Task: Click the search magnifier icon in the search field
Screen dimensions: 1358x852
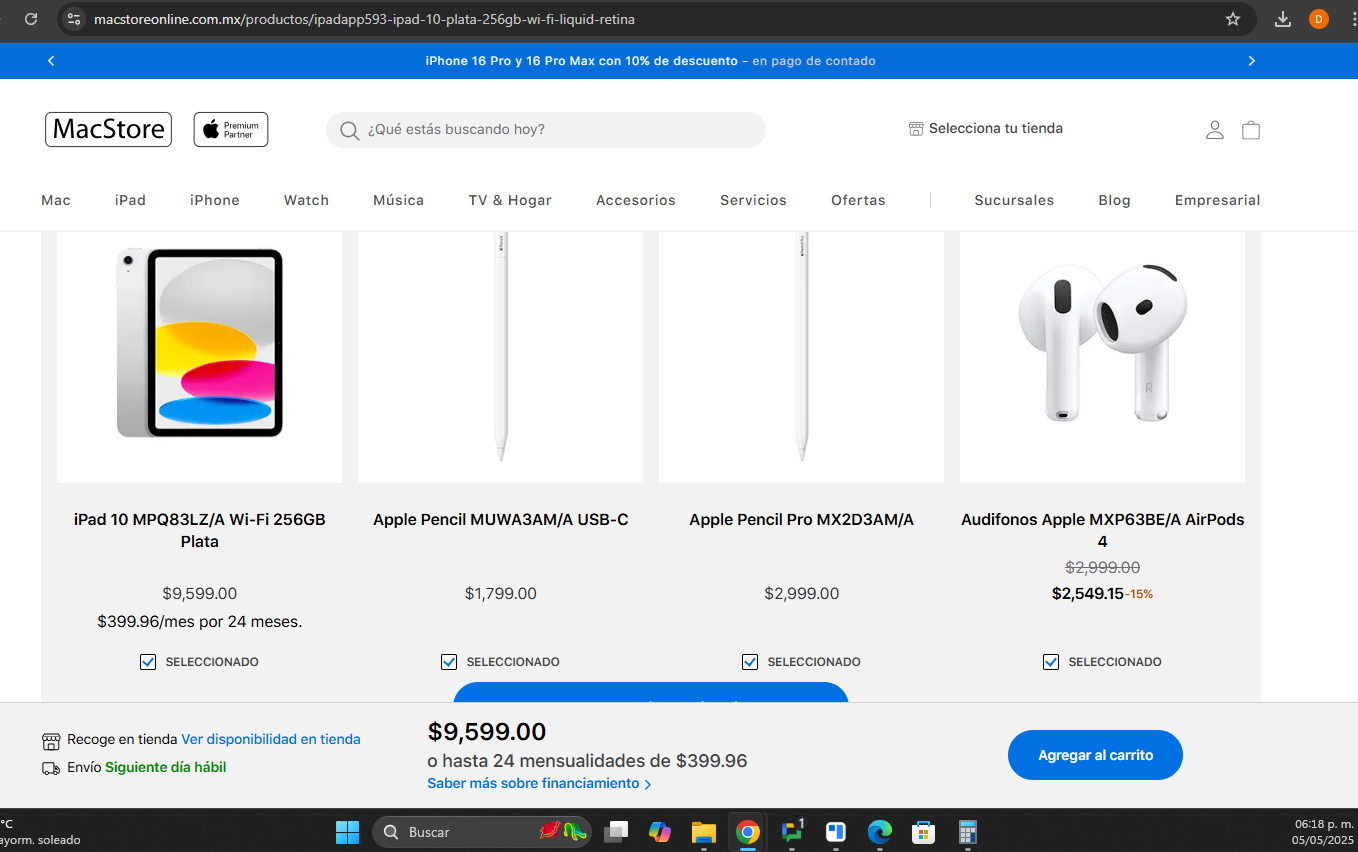Action: (x=349, y=130)
